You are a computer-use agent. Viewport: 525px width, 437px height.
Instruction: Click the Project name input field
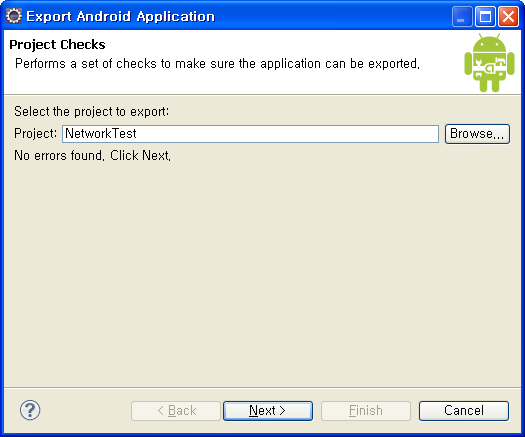pyautogui.click(x=250, y=134)
